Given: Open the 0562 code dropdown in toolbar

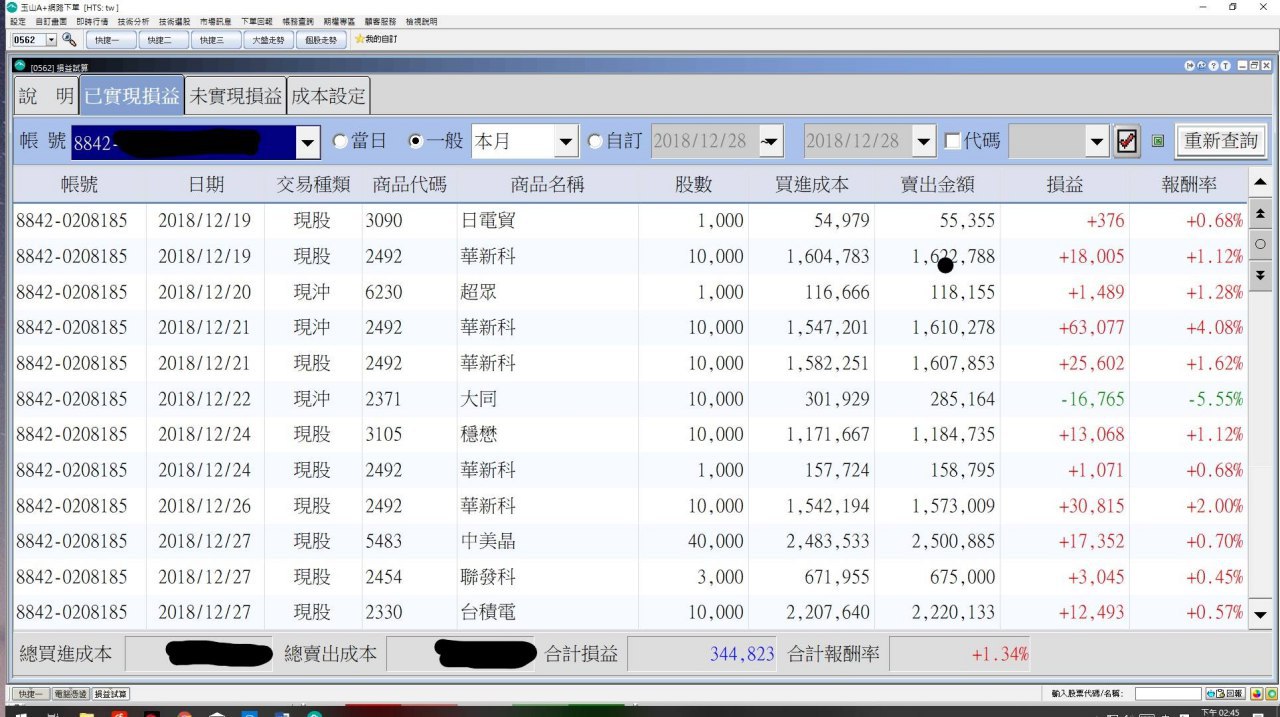Looking at the screenshot, I should (51, 40).
